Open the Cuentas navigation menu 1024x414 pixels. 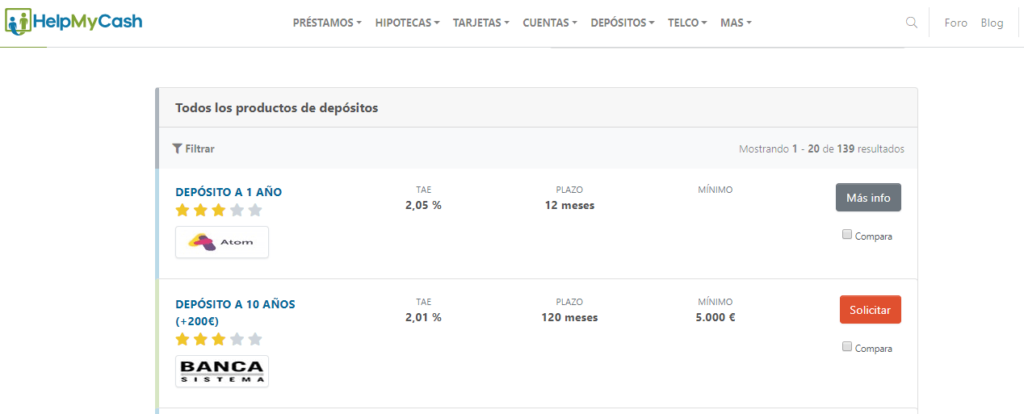[550, 22]
